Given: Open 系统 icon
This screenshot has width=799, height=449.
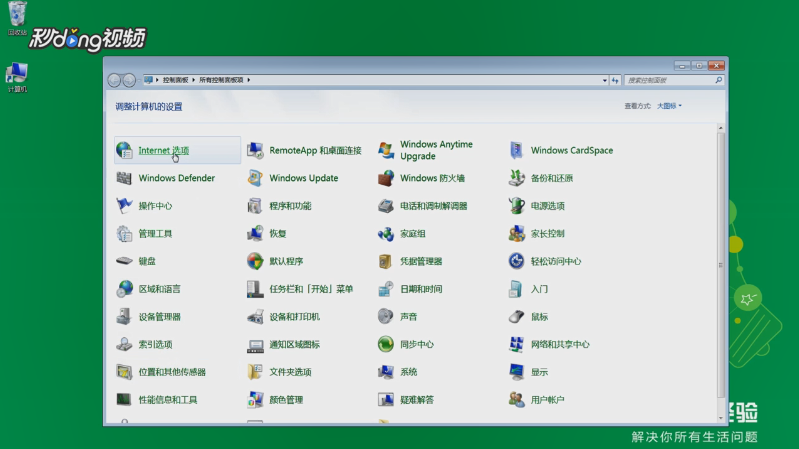Looking at the screenshot, I should (386, 372).
